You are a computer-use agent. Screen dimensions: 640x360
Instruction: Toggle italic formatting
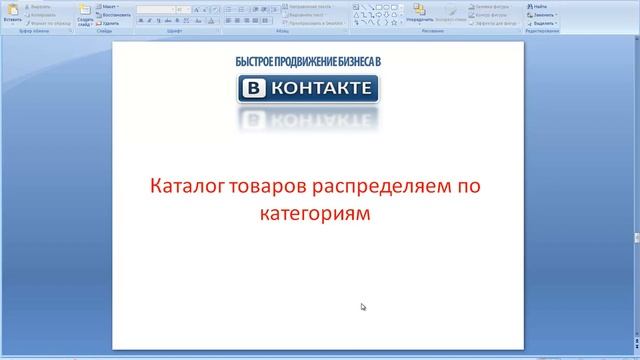[149, 20]
